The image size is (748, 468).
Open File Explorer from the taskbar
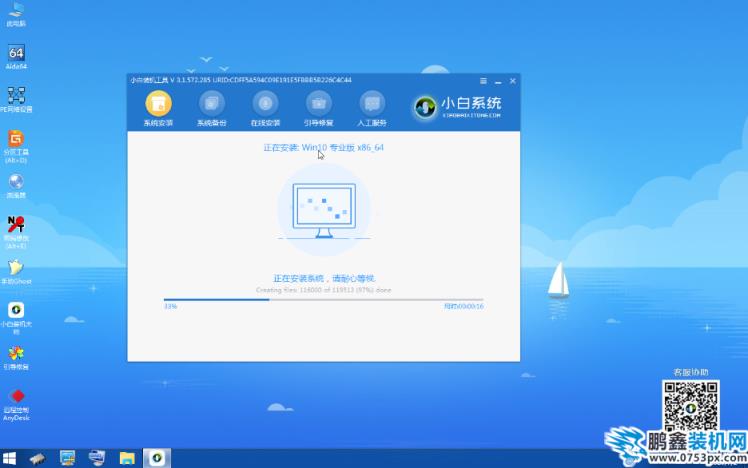click(127, 458)
